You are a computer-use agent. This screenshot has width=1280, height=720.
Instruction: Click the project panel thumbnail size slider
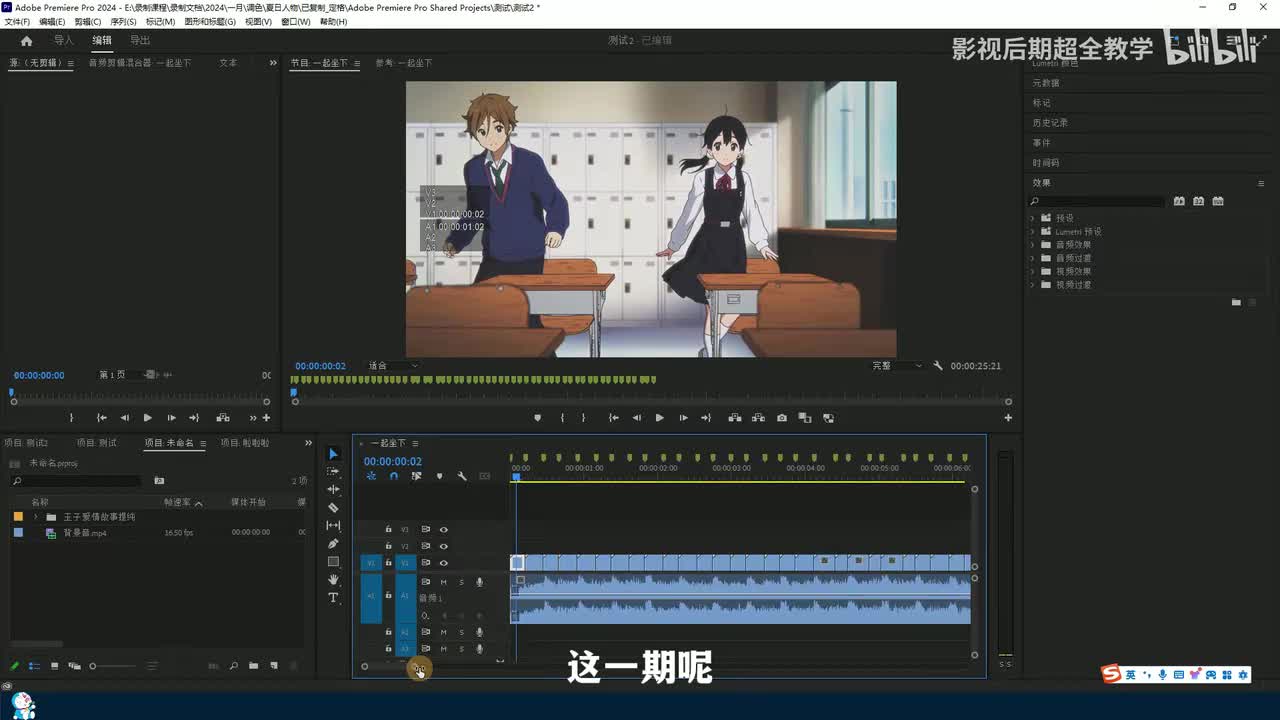(x=112, y=666)
